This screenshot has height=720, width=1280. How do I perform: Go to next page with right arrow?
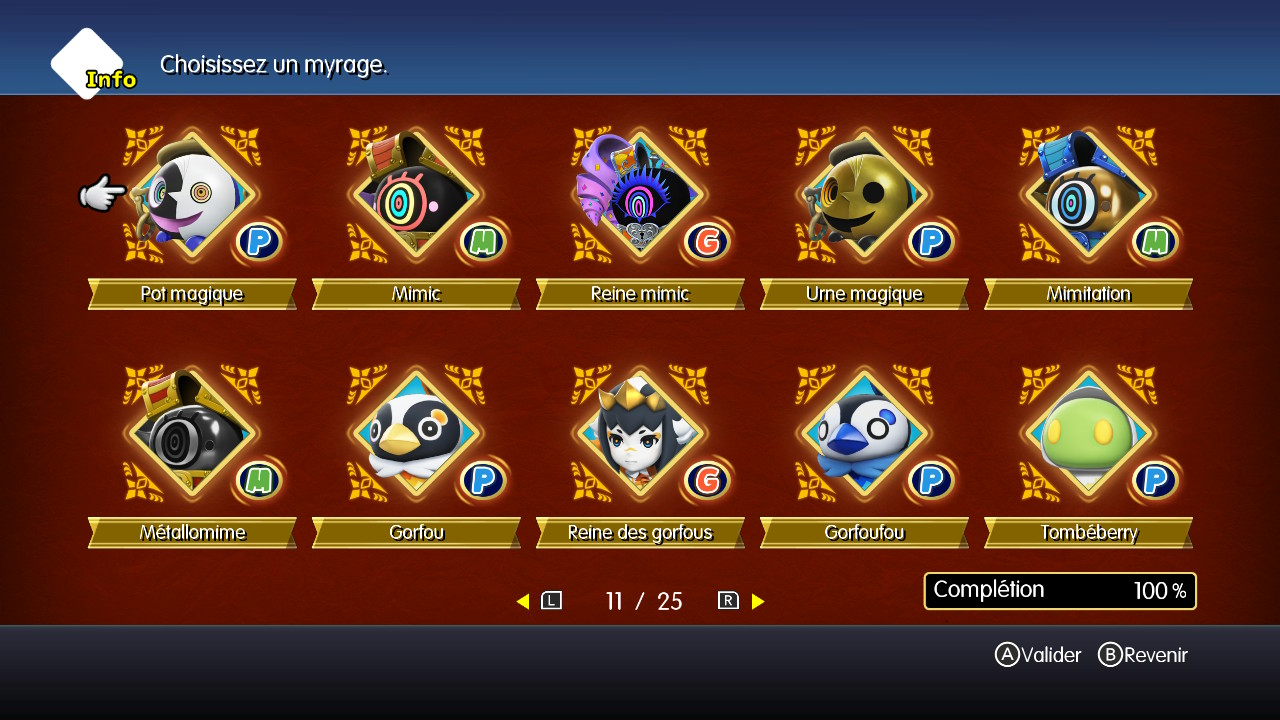[758, 601]
